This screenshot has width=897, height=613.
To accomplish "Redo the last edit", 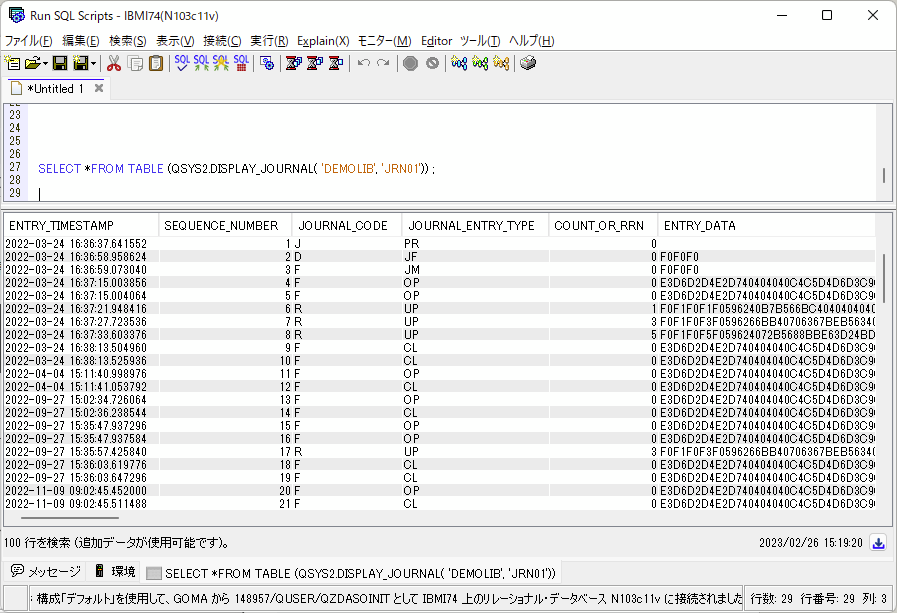I will (x=383, y=63).
